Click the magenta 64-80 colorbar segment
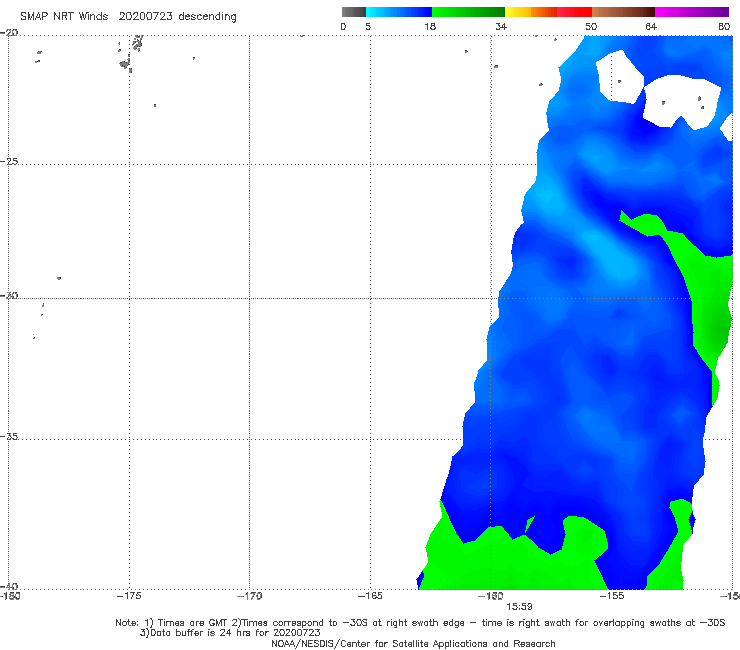The image size is (740, 650). point(692,12)
